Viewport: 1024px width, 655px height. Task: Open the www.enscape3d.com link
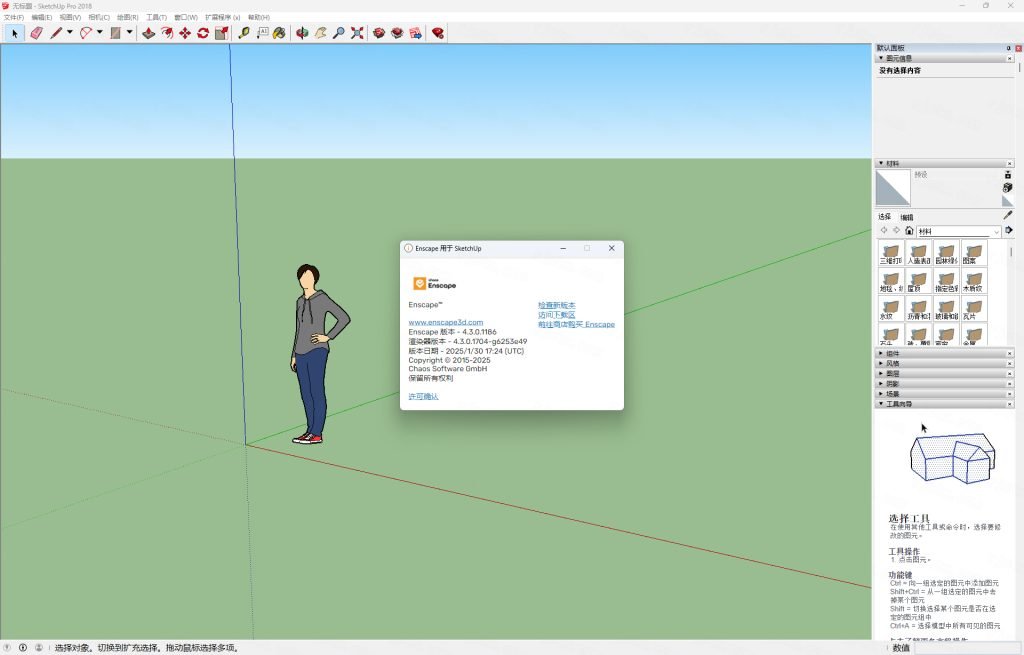pos(445,322)
